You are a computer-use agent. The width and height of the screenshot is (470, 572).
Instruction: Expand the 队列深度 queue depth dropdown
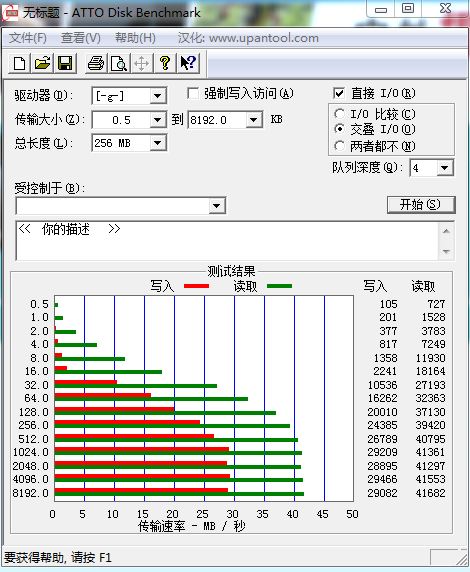click(x=444, y=168)
